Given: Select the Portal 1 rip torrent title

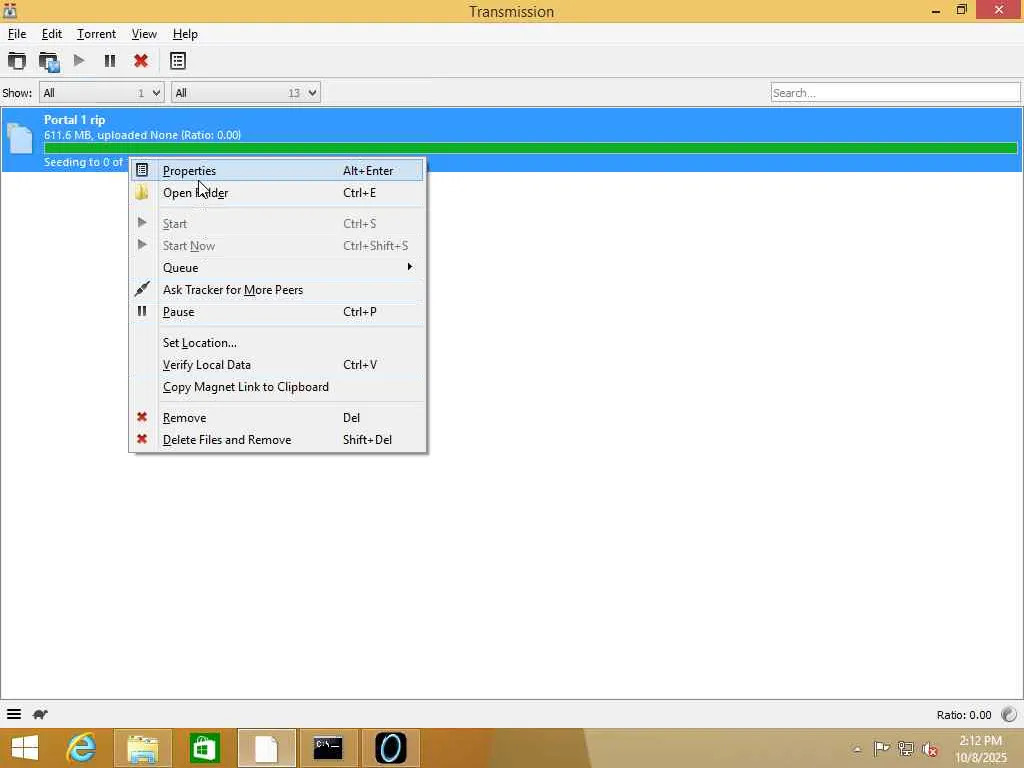Looking at the screenshot, I should point(74,120).
